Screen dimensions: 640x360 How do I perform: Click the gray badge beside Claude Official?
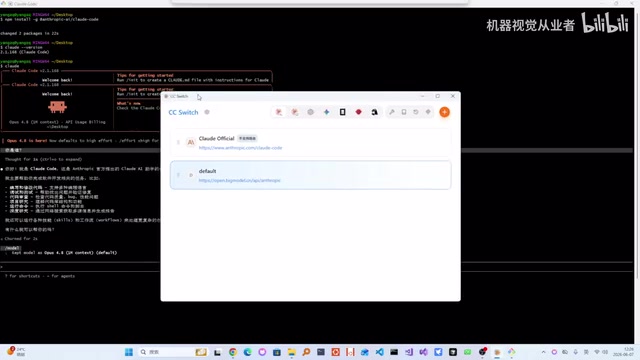coord(247,138)
